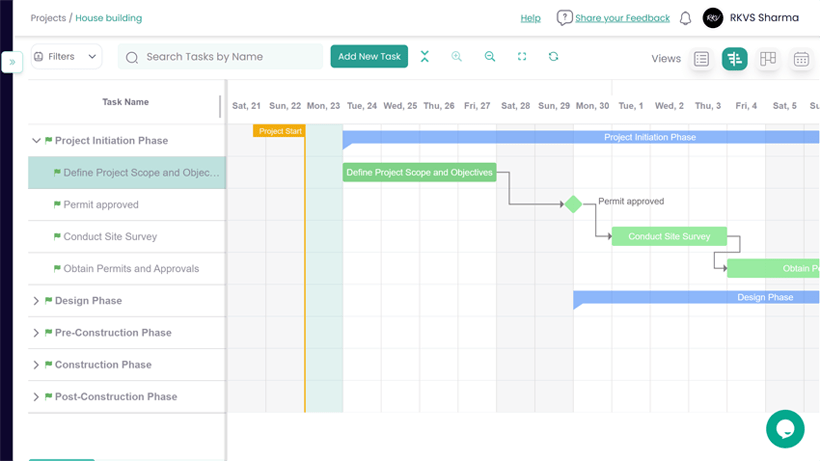The image size is (820, 461).
Task: Click the Add New Task button
Action: click(x=369, y=57)
